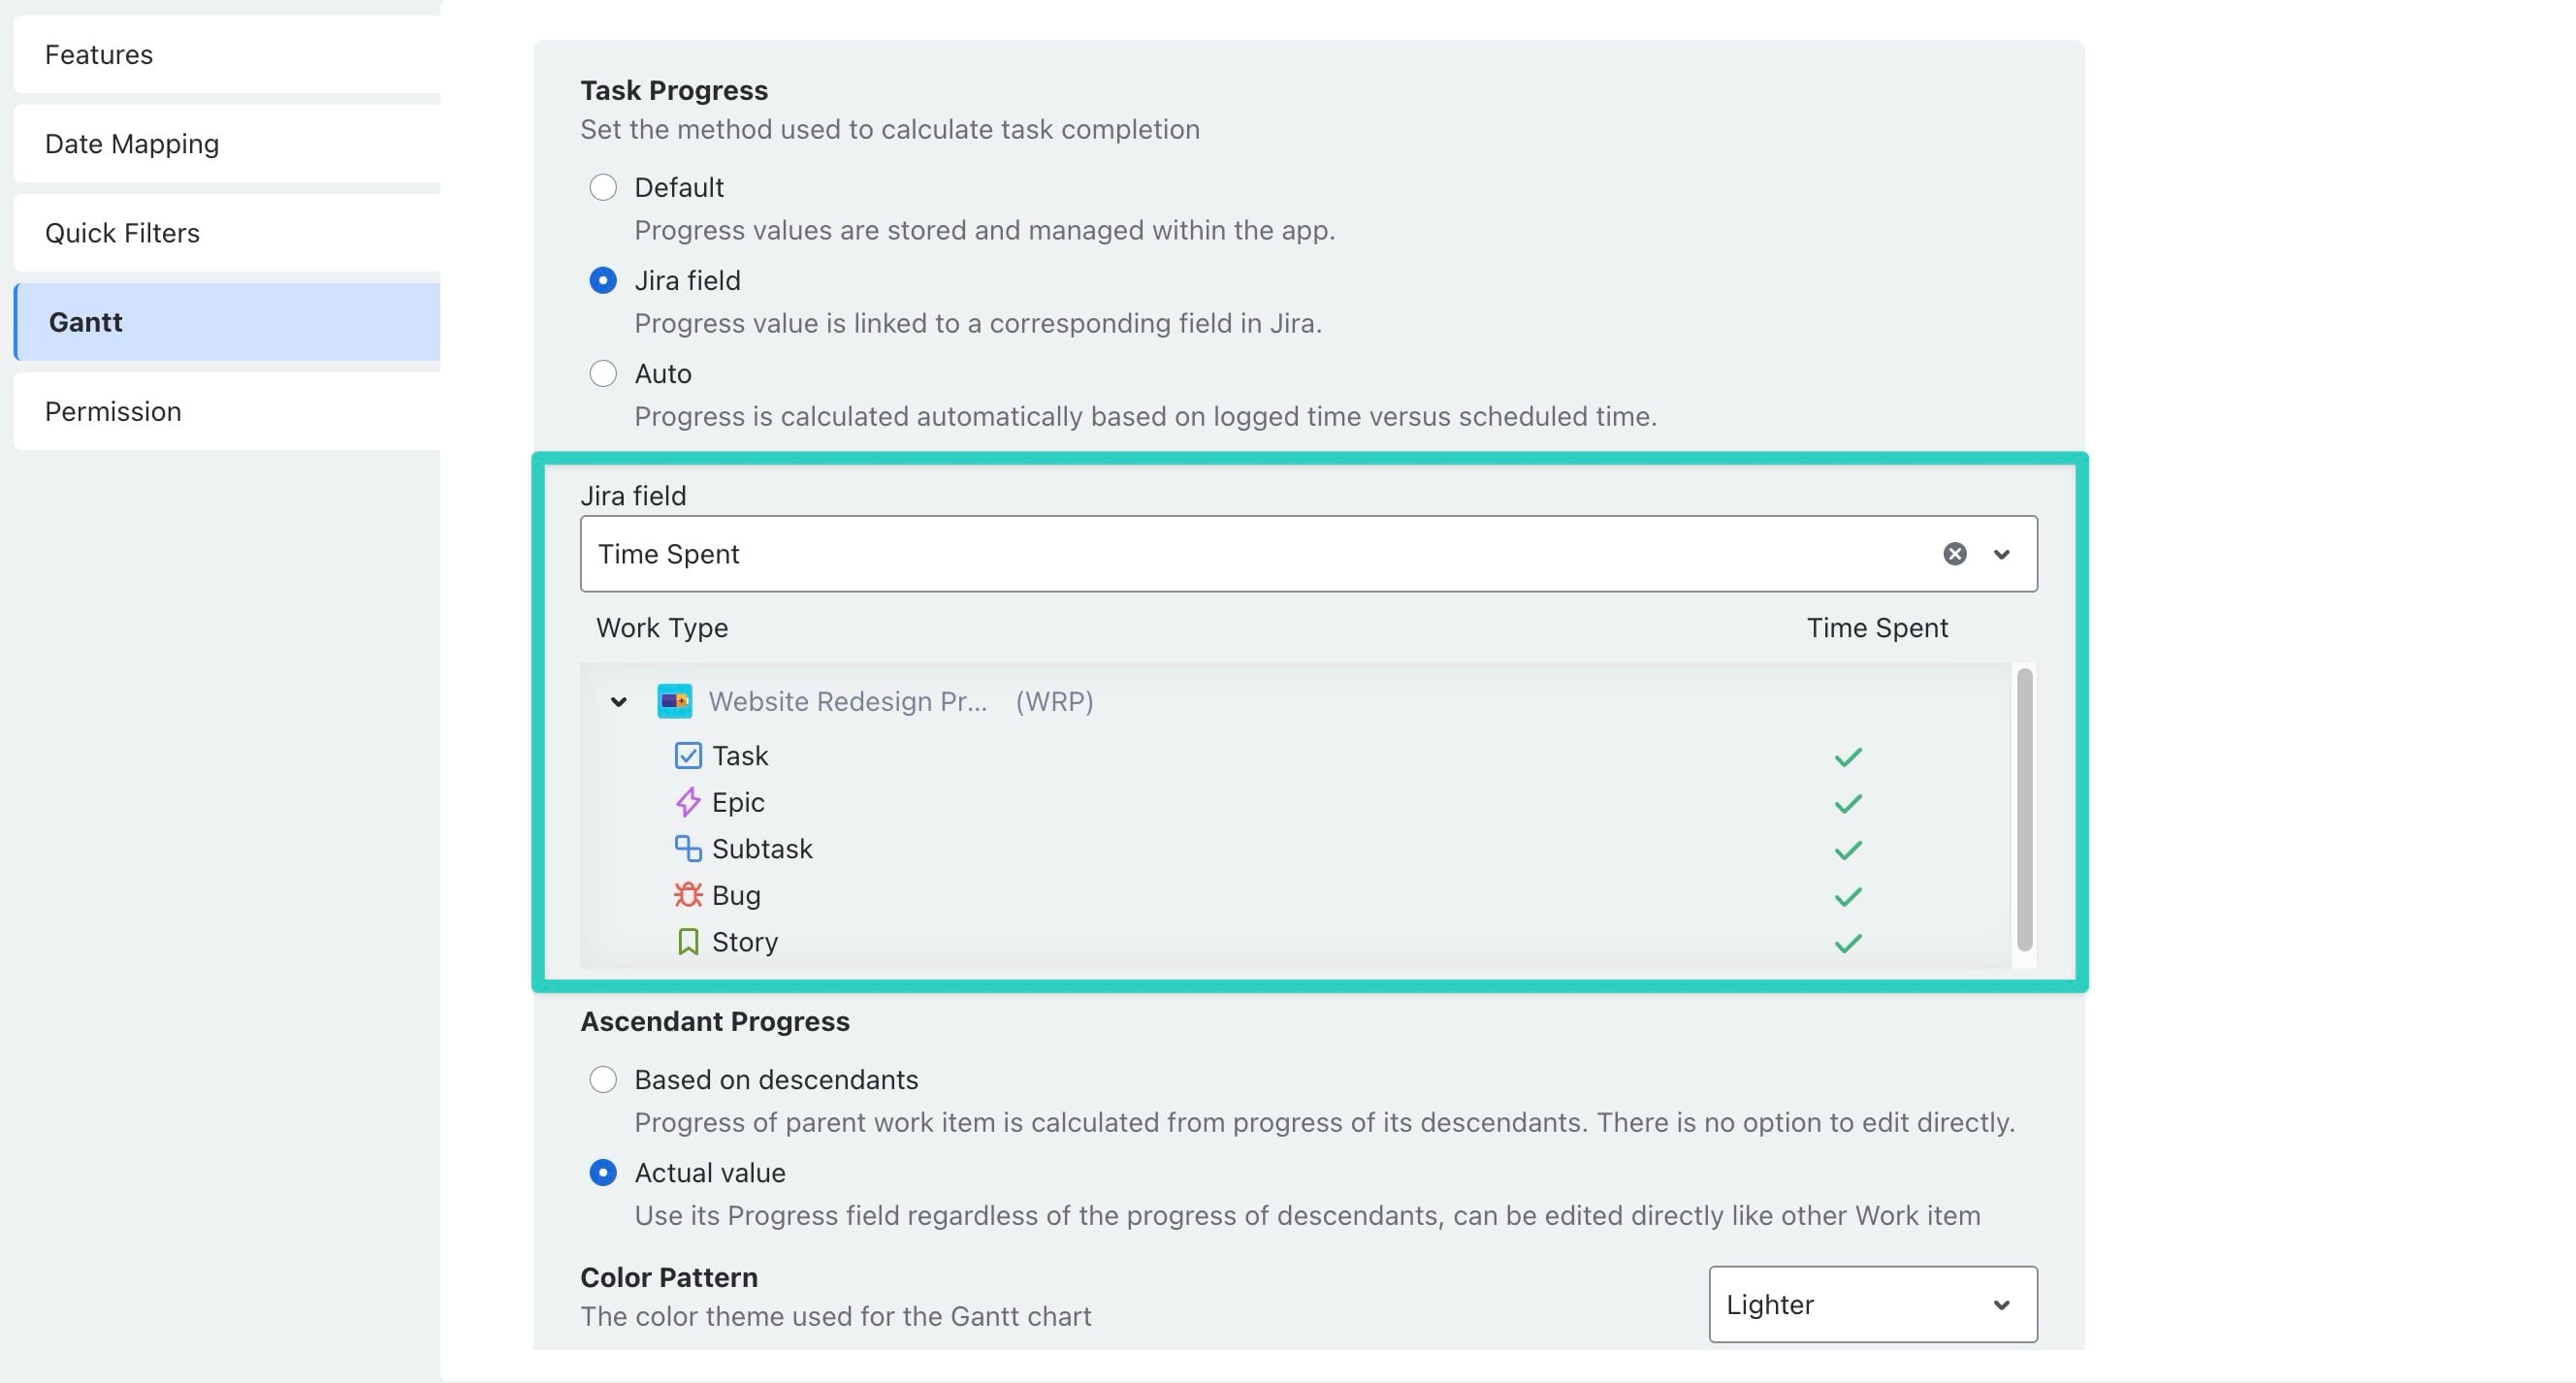The width and height of the screenshot is (2576, 1383).
Task: Click the Story work type label
Action: (745, 941)
